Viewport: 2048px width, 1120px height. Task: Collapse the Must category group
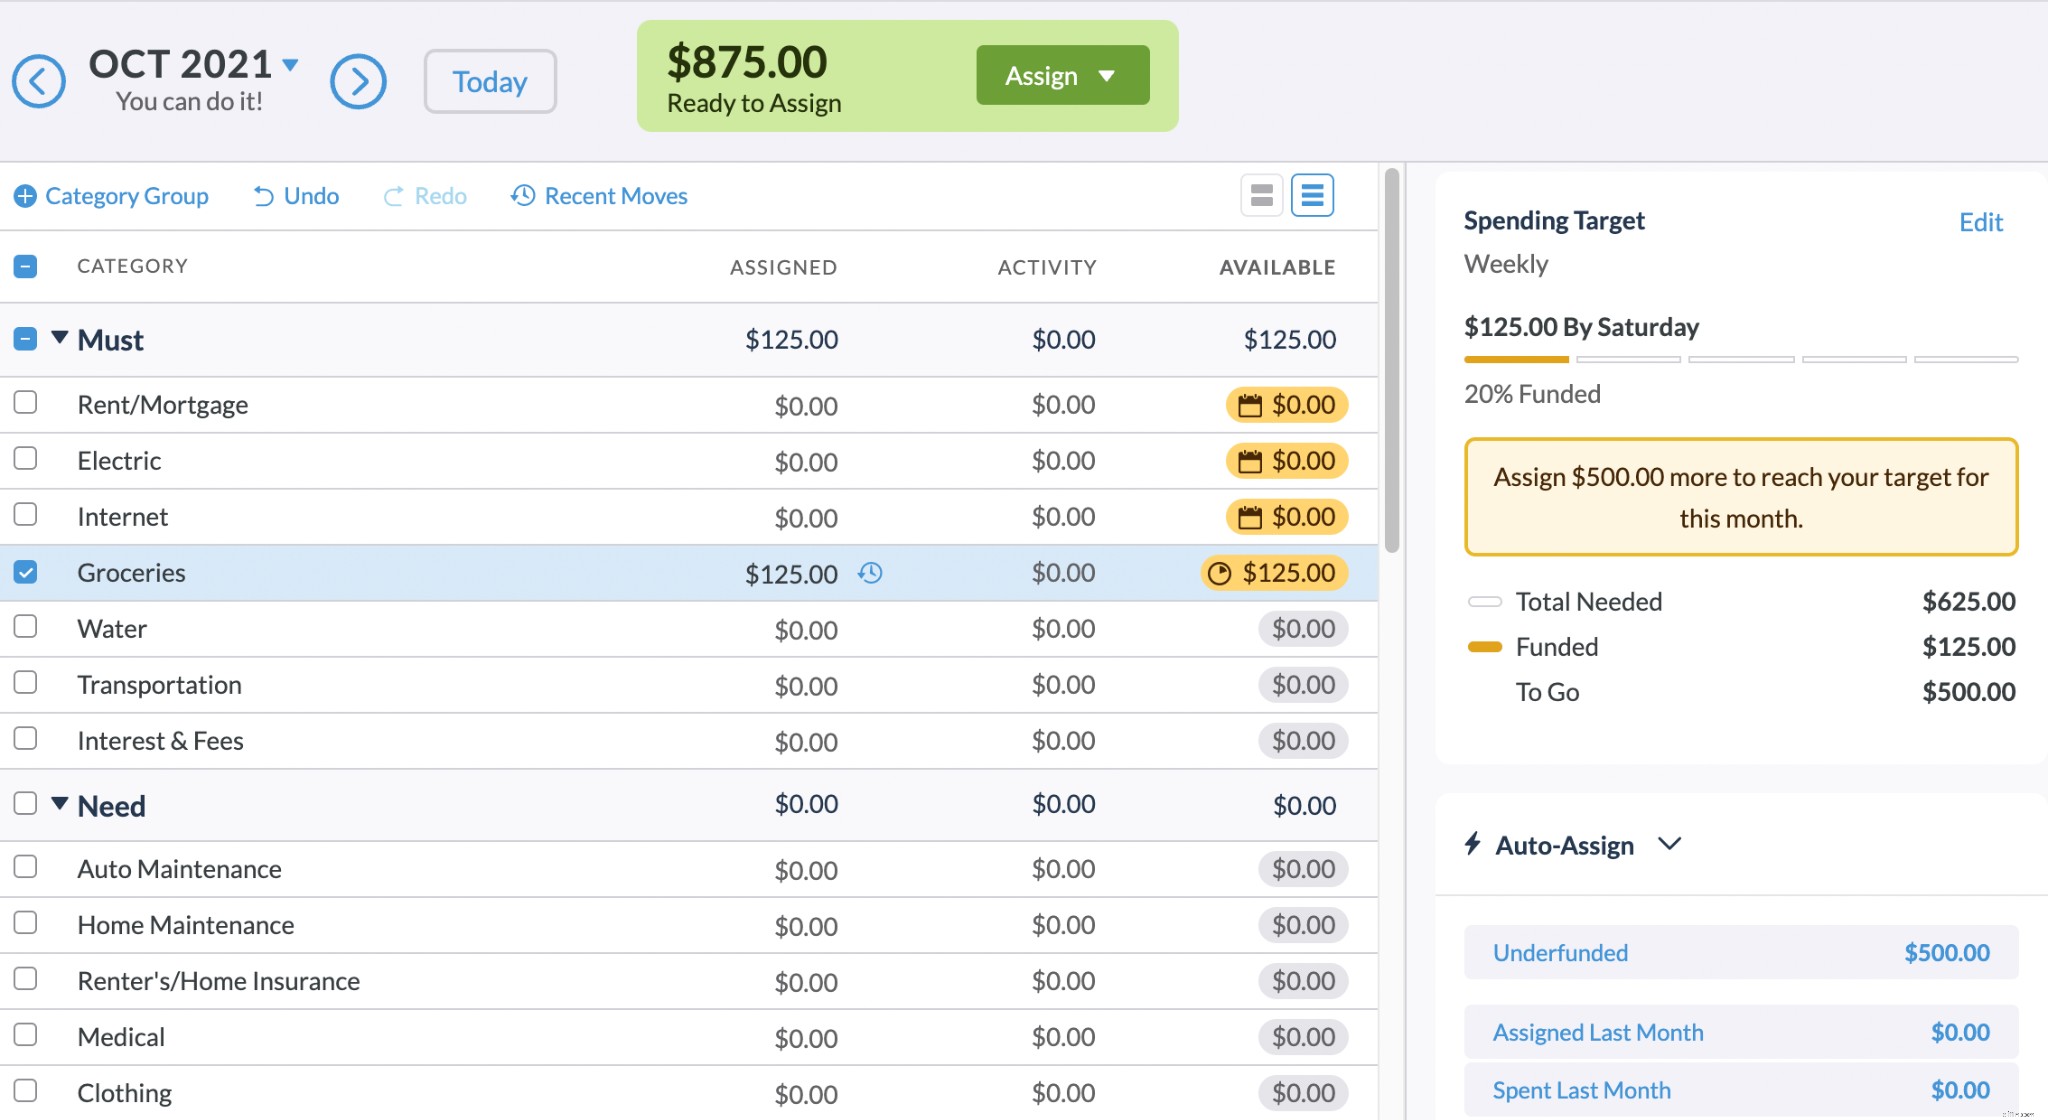click(x=59, y=338)
